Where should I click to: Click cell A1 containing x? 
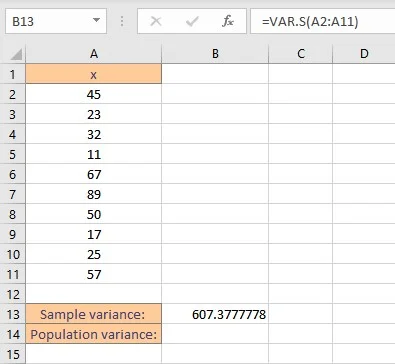pos(94,74)
